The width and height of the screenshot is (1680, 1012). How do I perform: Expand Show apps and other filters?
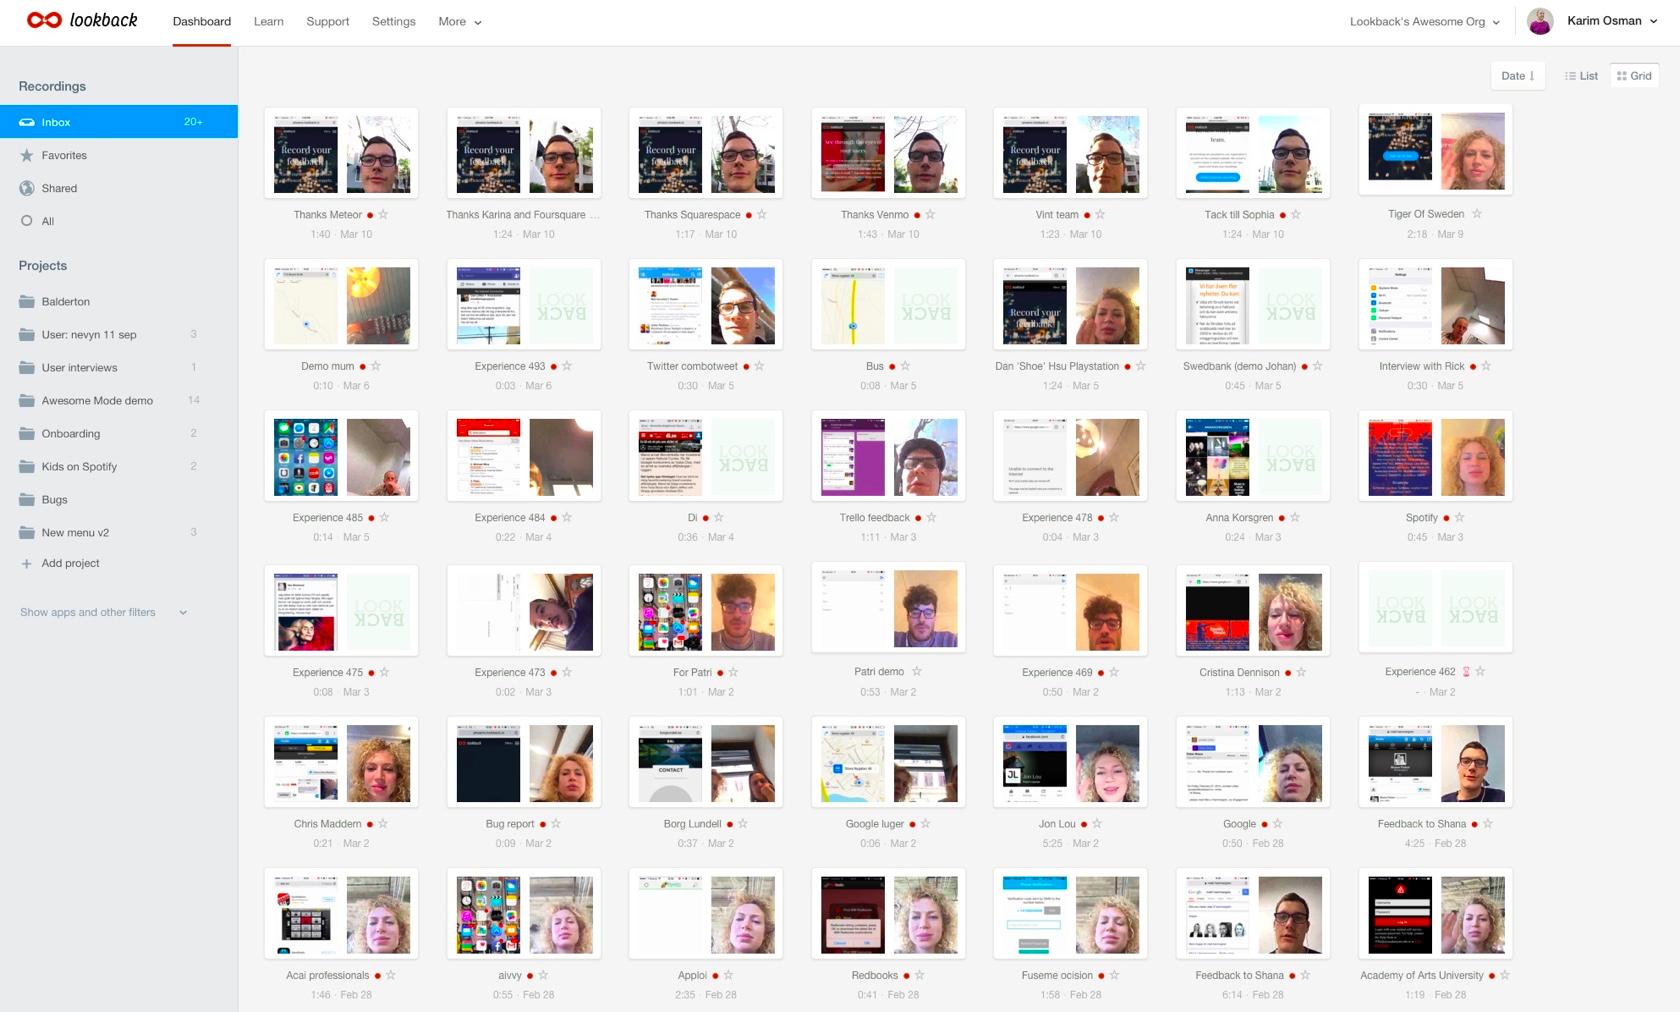click(x=104, y=612)
